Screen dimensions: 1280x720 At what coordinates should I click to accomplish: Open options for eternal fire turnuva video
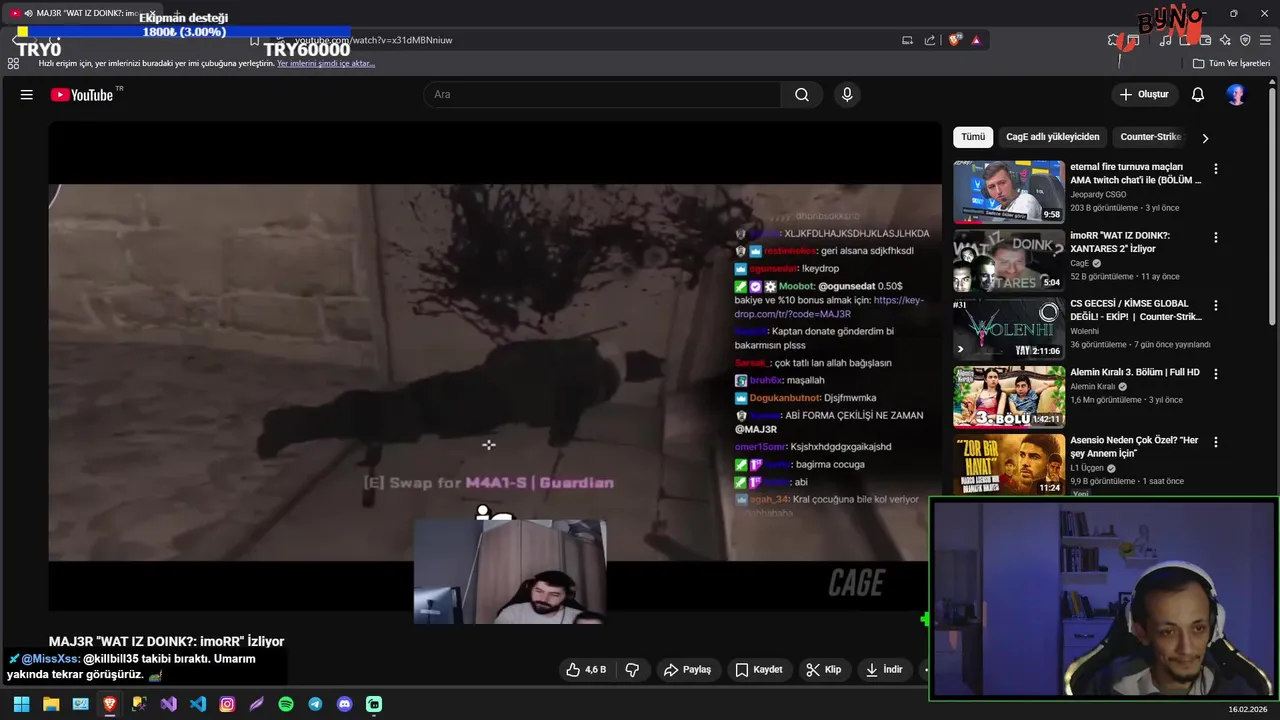1216,170
